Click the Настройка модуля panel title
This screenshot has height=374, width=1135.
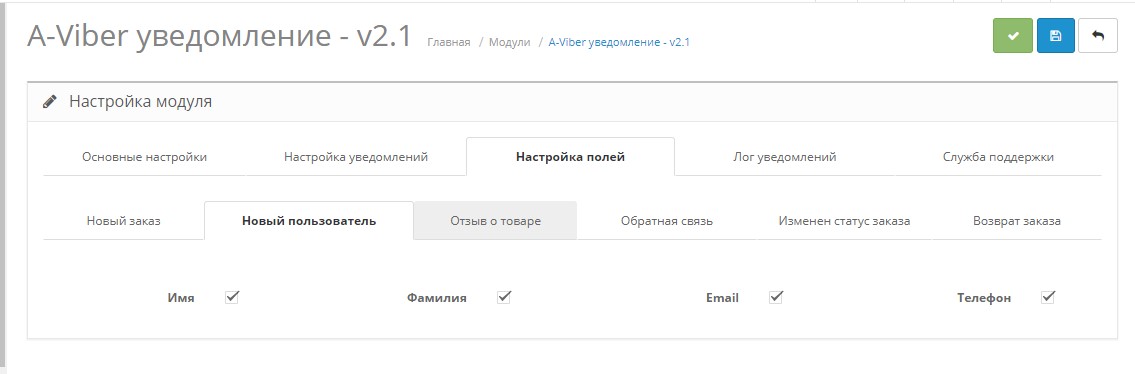tap(140, 102)
